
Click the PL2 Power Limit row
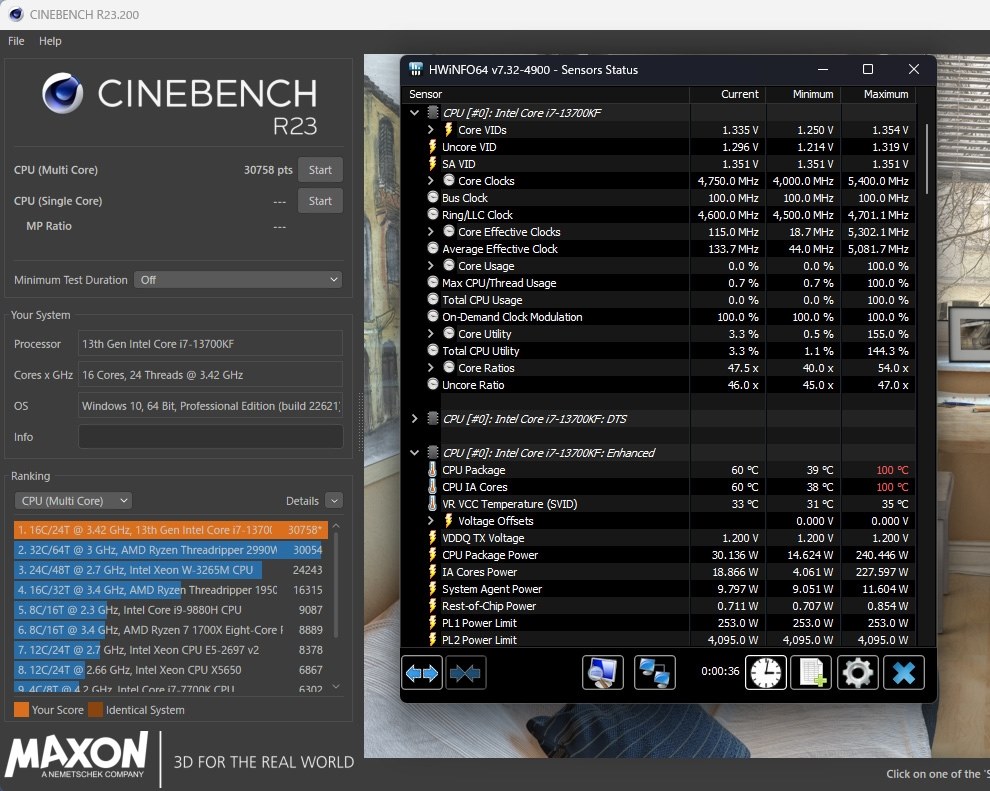point(659,639)
